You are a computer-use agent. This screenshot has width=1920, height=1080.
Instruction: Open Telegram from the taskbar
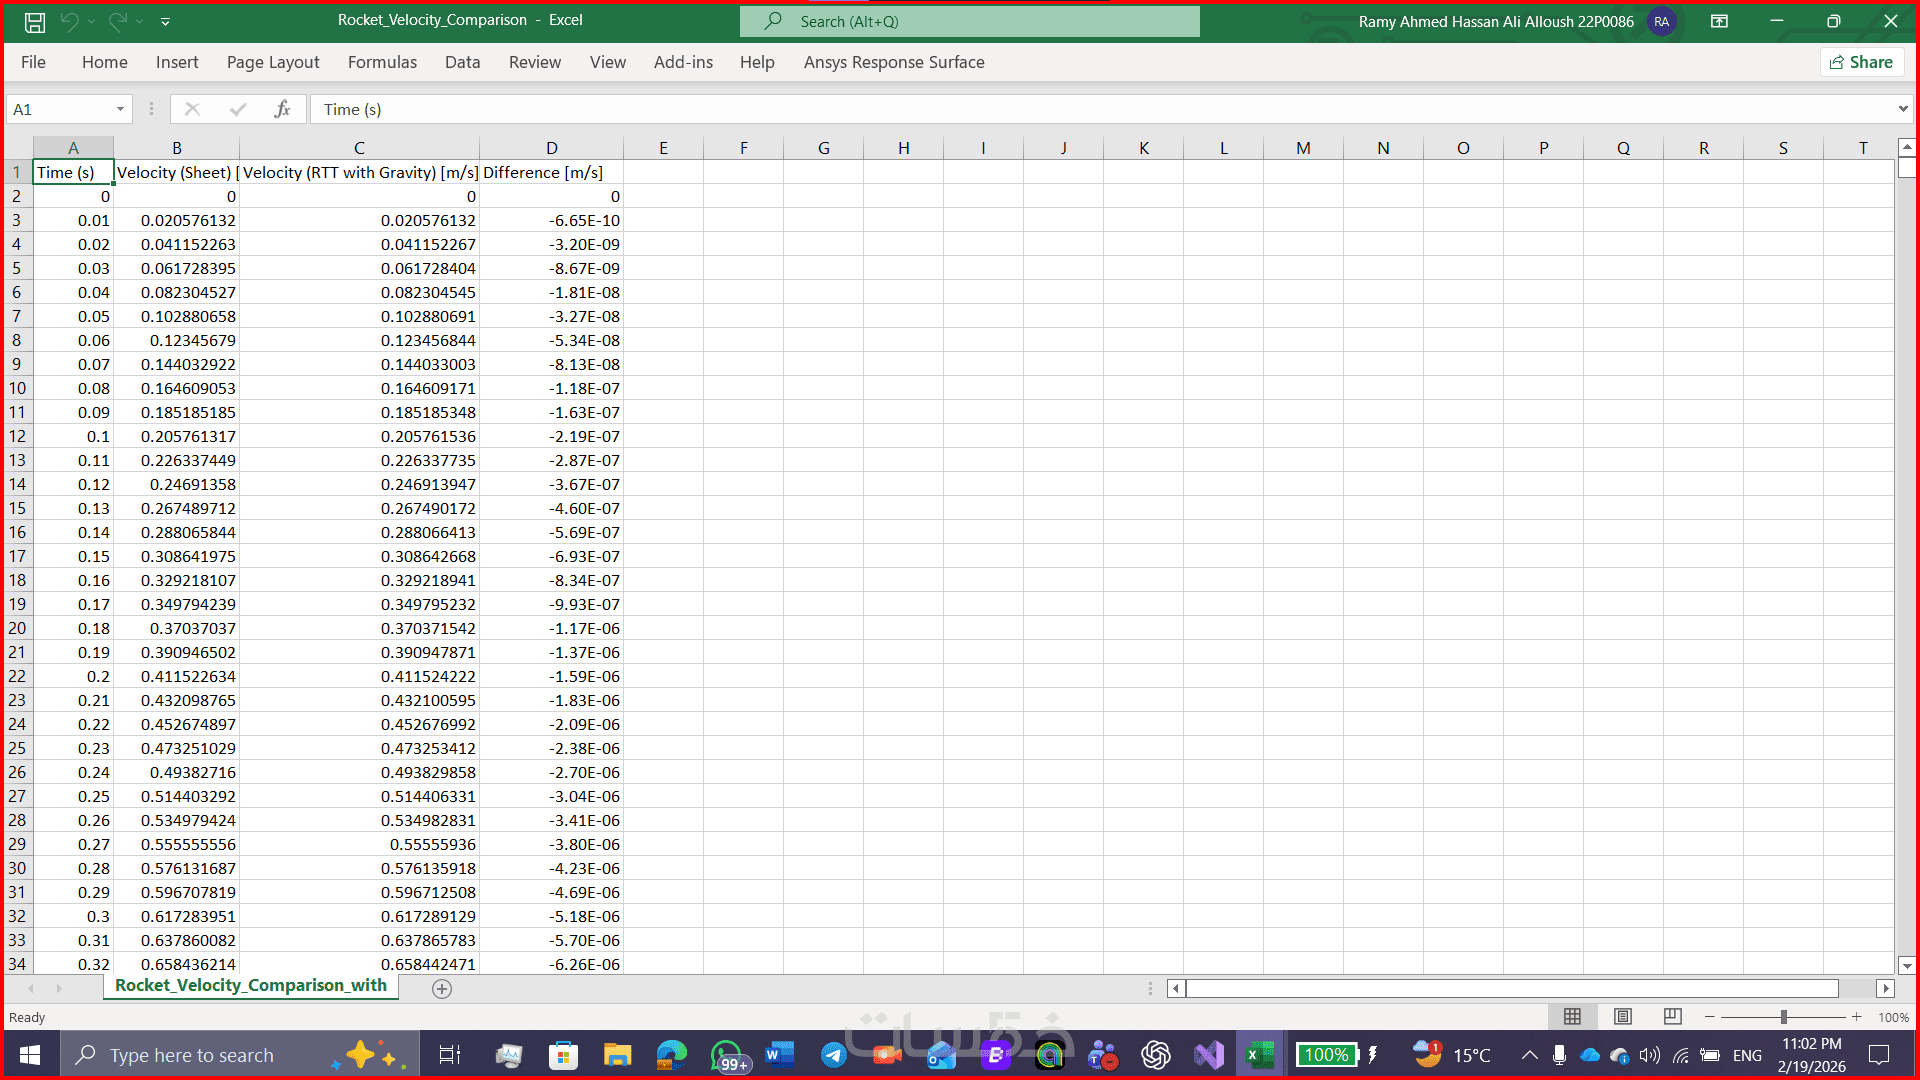833,1055
